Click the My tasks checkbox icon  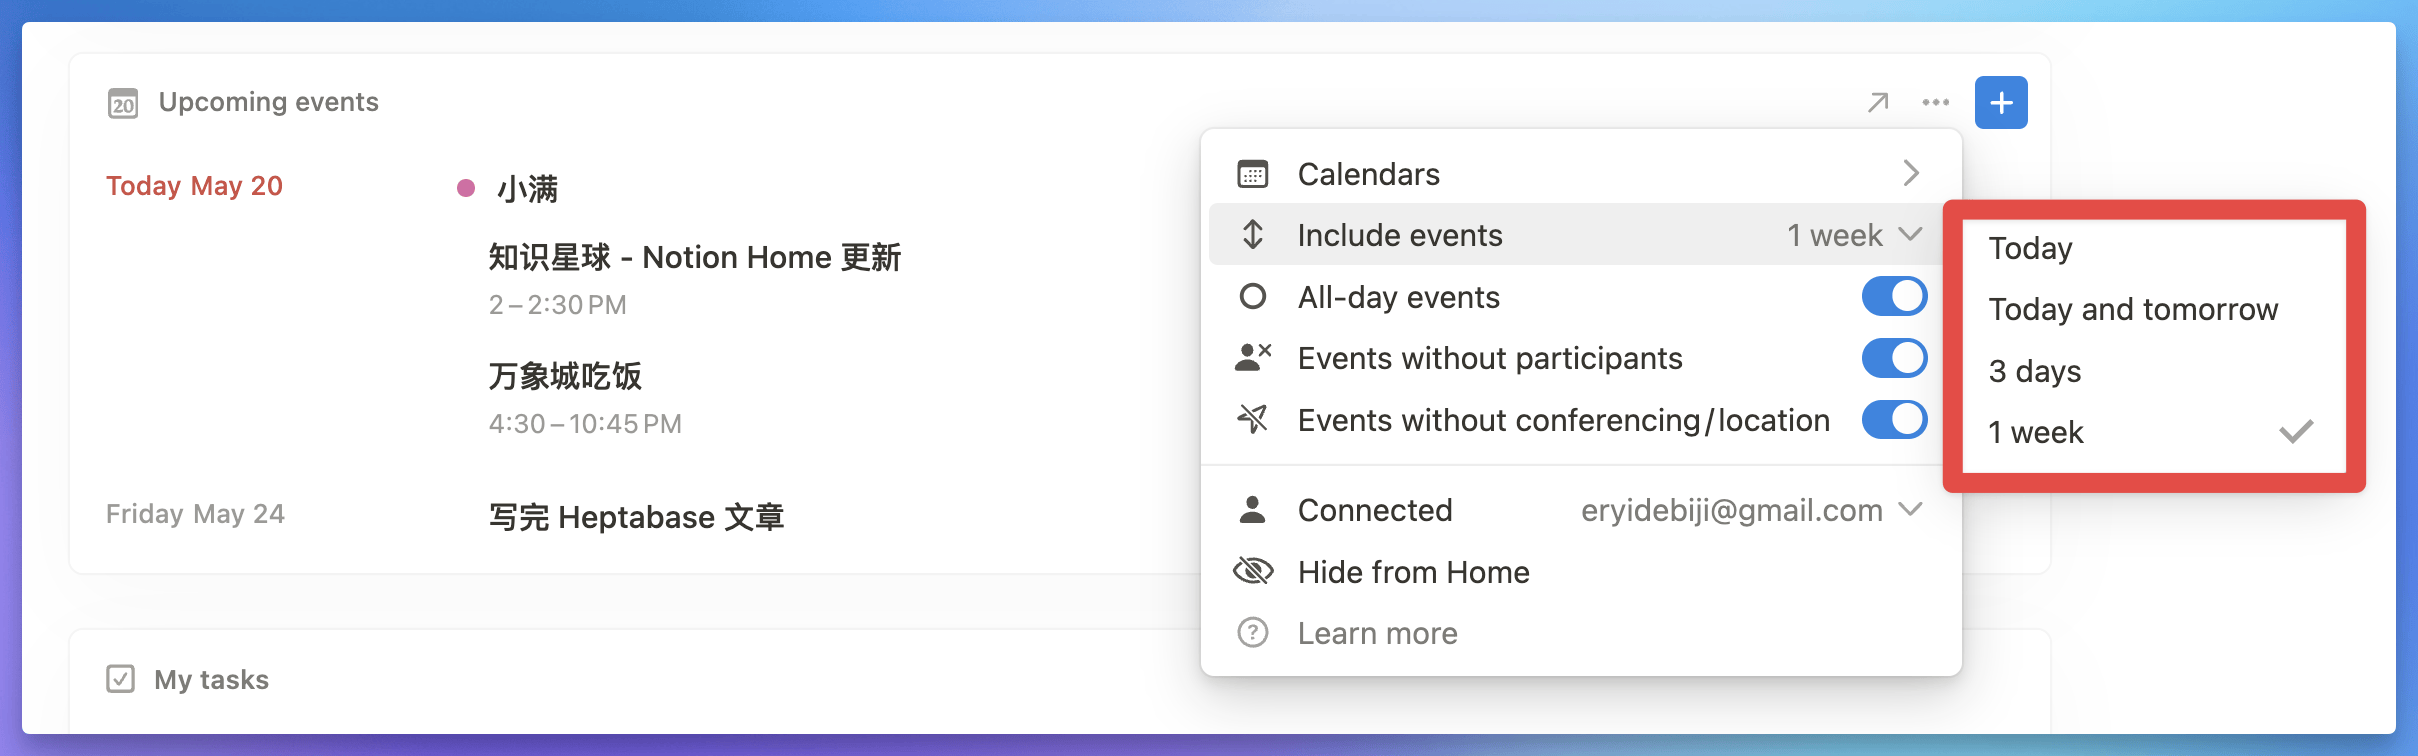click(x=121, y=679)
